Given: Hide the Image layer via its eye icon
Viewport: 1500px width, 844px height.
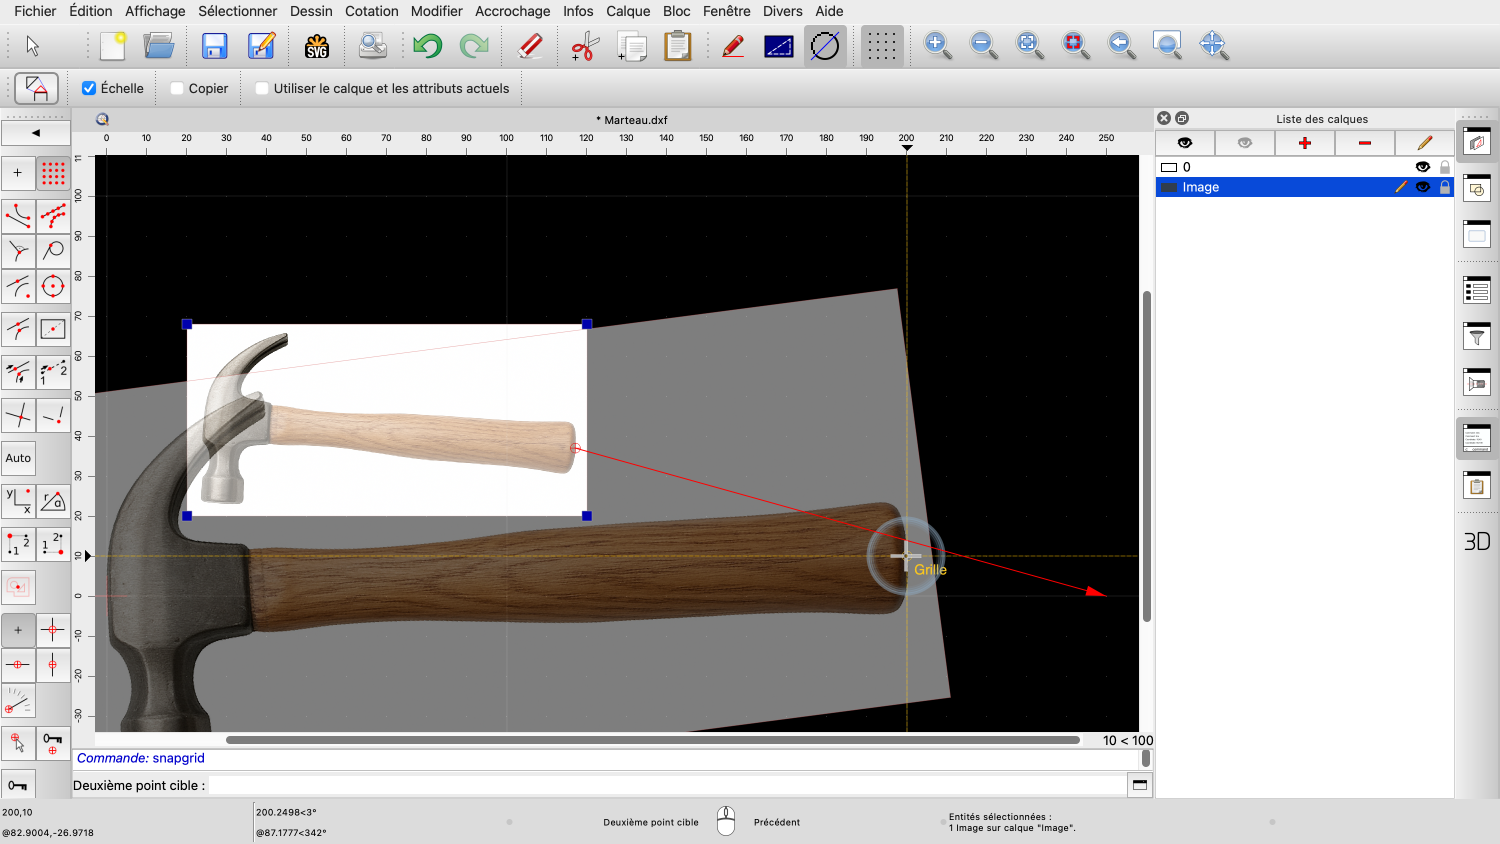Looking at the screenshot, I should pos(1422,187).
